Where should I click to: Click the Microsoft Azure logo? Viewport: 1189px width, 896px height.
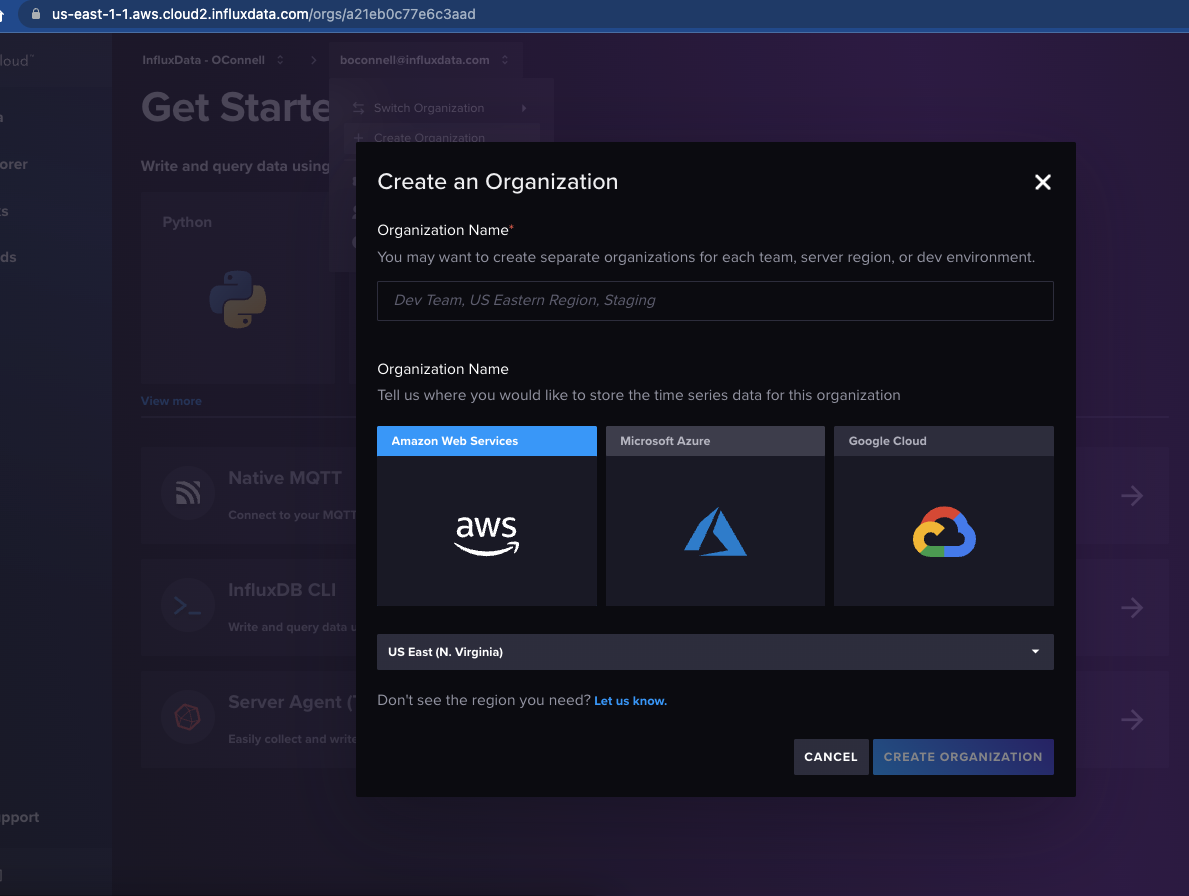click(715, 532)
